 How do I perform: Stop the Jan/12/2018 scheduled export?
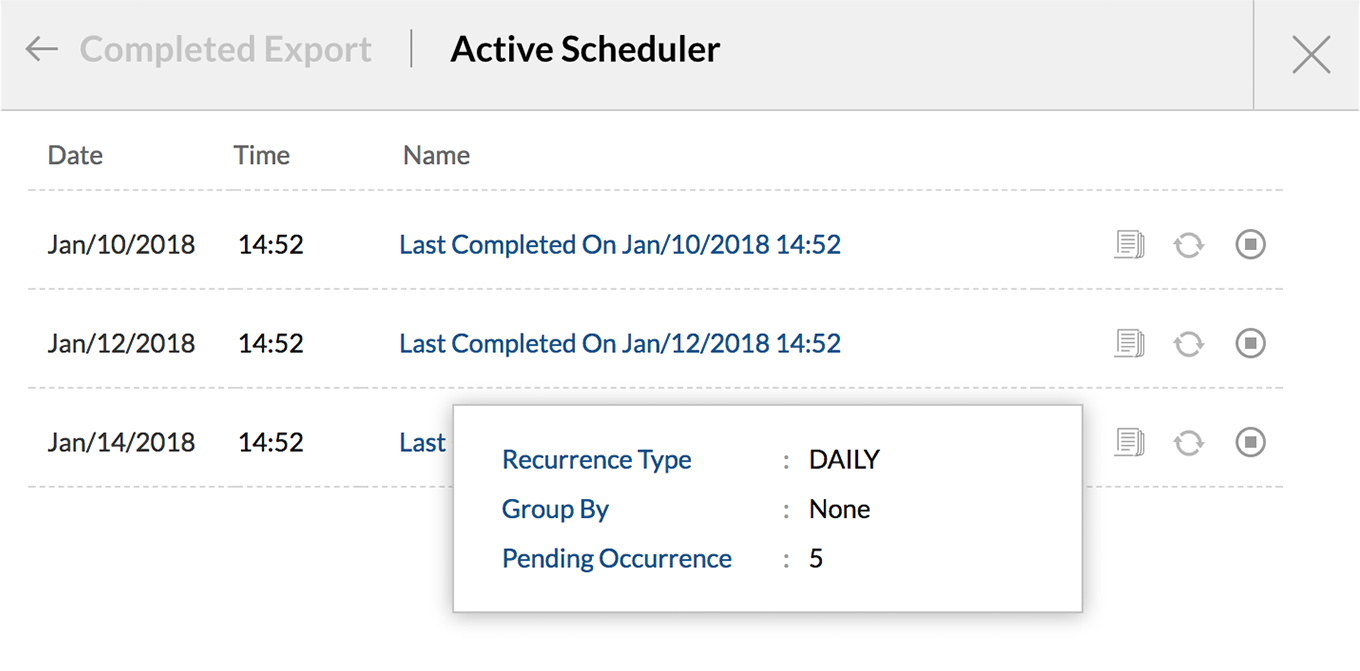pyautogui.click(x=1250, y=343)
